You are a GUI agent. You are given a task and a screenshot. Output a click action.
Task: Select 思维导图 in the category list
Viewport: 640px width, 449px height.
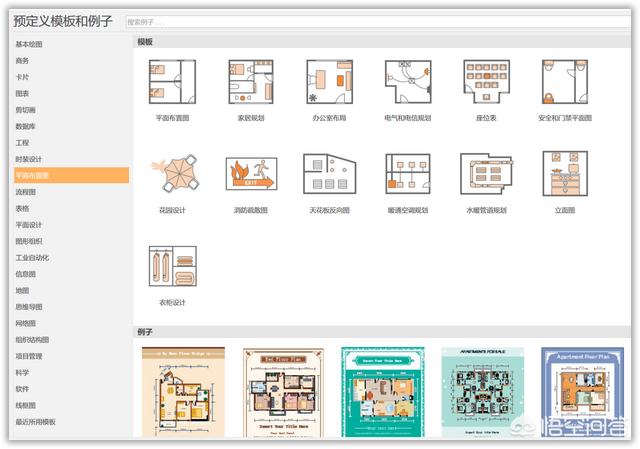point(29,306)
